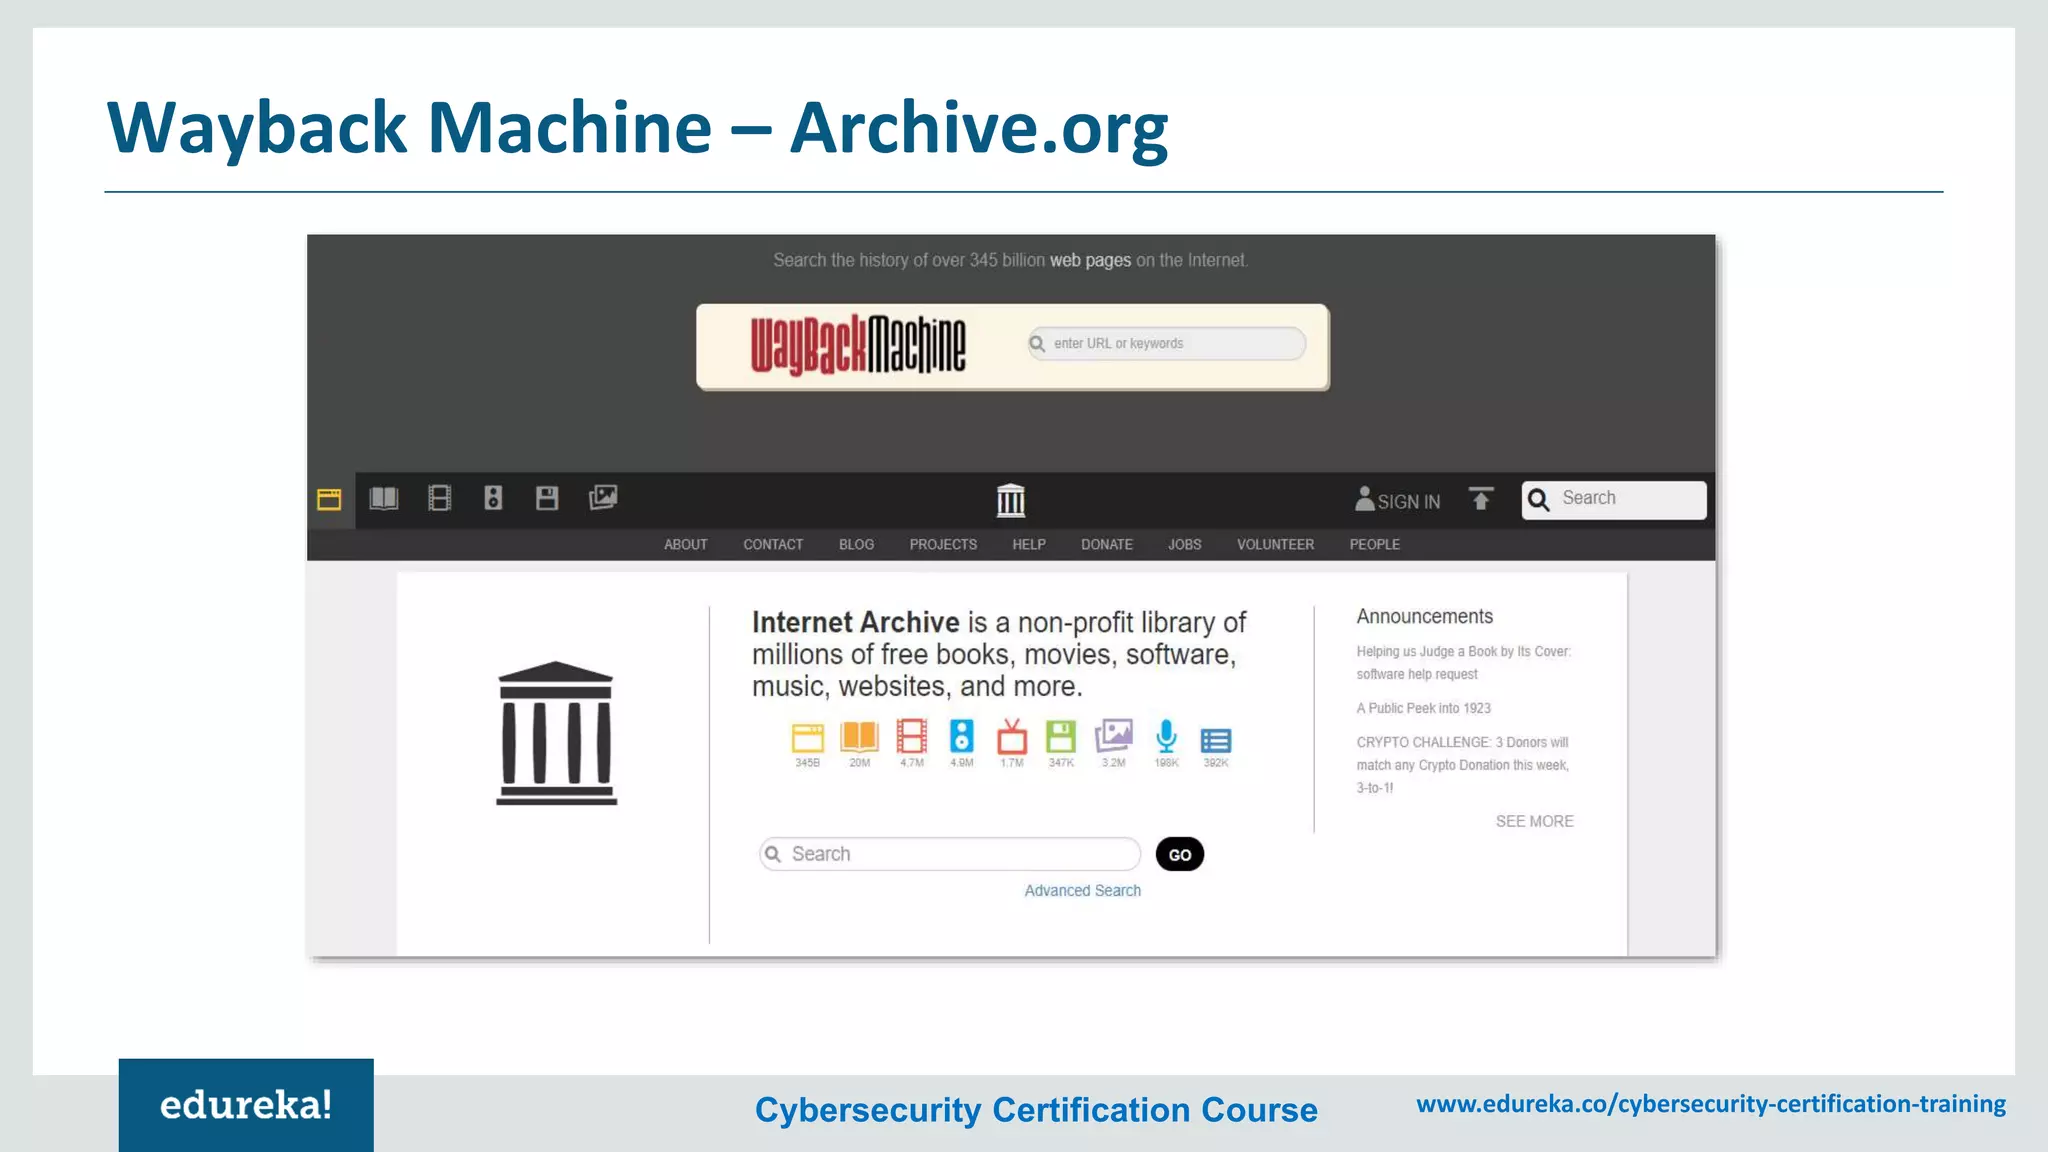Click the black GO button
The image size is (2048, 1152).
pyautogui.click(x=1180, y=855)
